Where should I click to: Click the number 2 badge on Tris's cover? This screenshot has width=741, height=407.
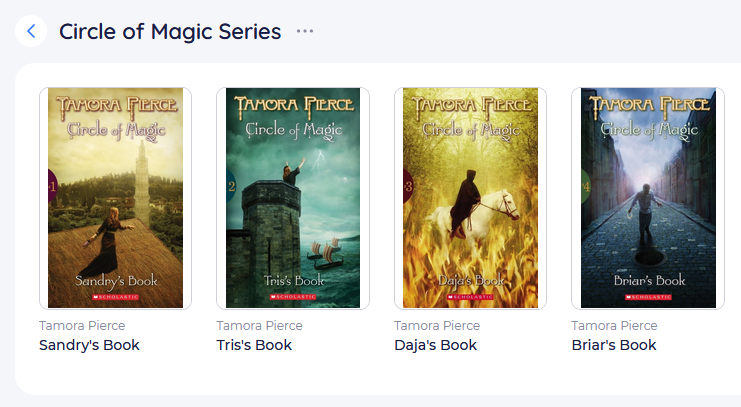click(x=231, y=187)
